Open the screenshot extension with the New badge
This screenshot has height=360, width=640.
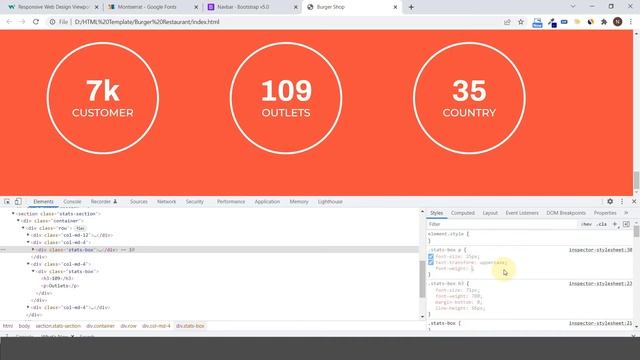tap(537, 22)
